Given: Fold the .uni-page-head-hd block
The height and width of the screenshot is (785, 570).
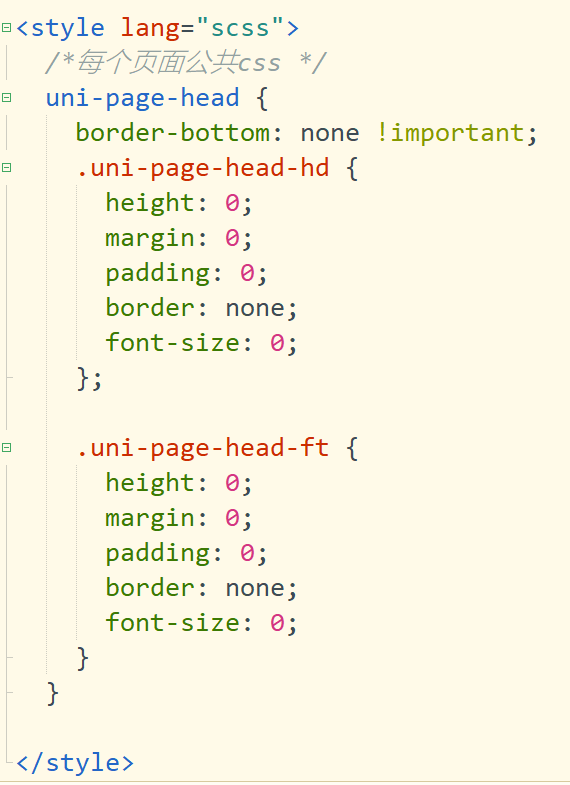Looking at the screenshot, I should (6, 168).
